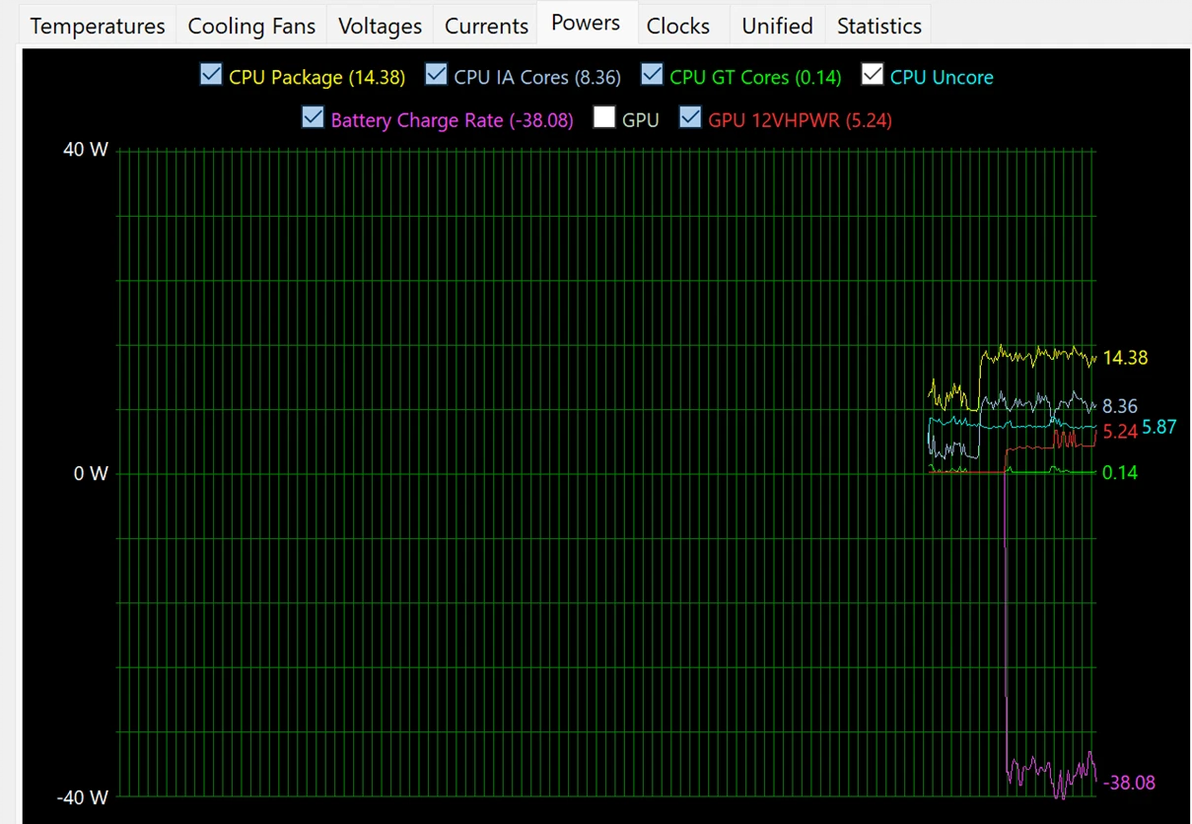Select the Powers tab
Image resolution: width=1192 pixels, height=824 pixels.
pyautogui.click(x=586, y=23)
